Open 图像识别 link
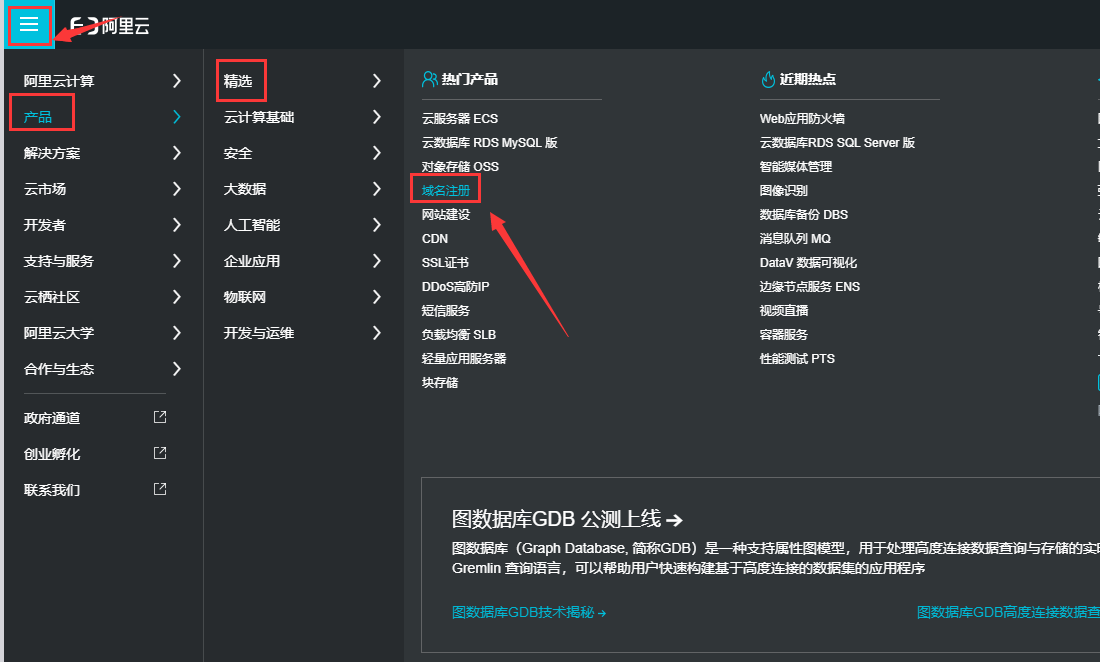The width and height of the screenshot is (1100, 662). click(784, 190)
